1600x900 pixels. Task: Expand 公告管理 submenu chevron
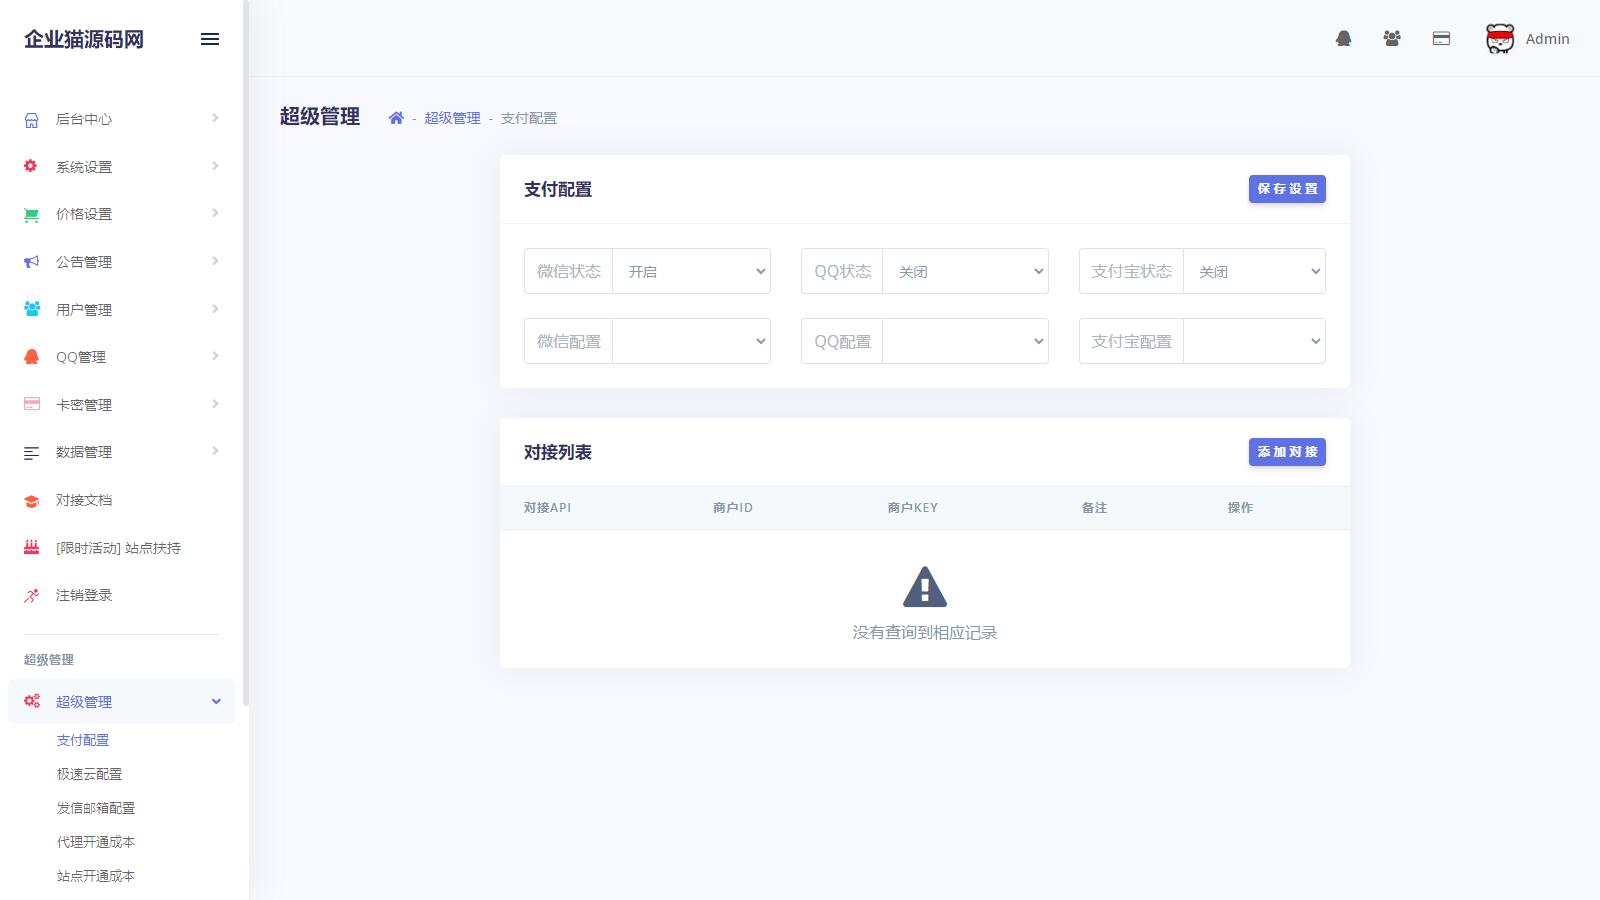tap(215, 261)
